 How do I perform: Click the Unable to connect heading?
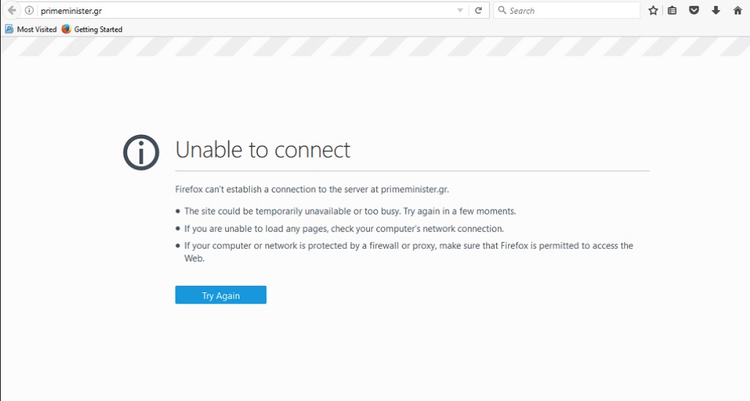[263, 150]
